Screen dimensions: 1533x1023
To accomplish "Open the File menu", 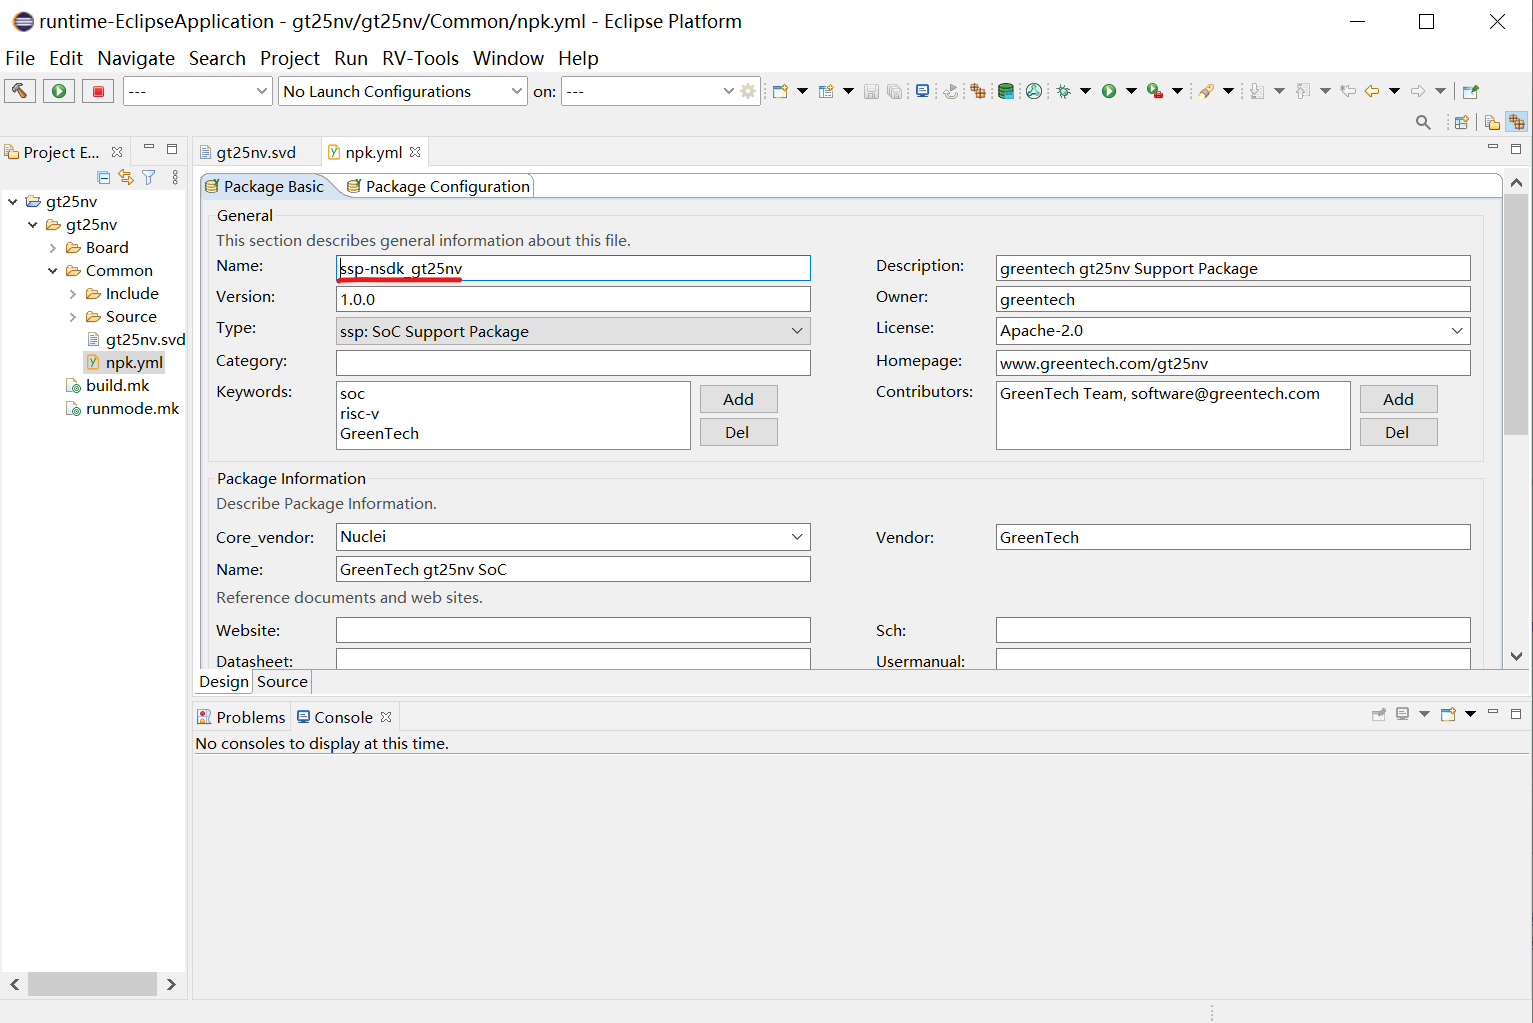I will point(20,58).
